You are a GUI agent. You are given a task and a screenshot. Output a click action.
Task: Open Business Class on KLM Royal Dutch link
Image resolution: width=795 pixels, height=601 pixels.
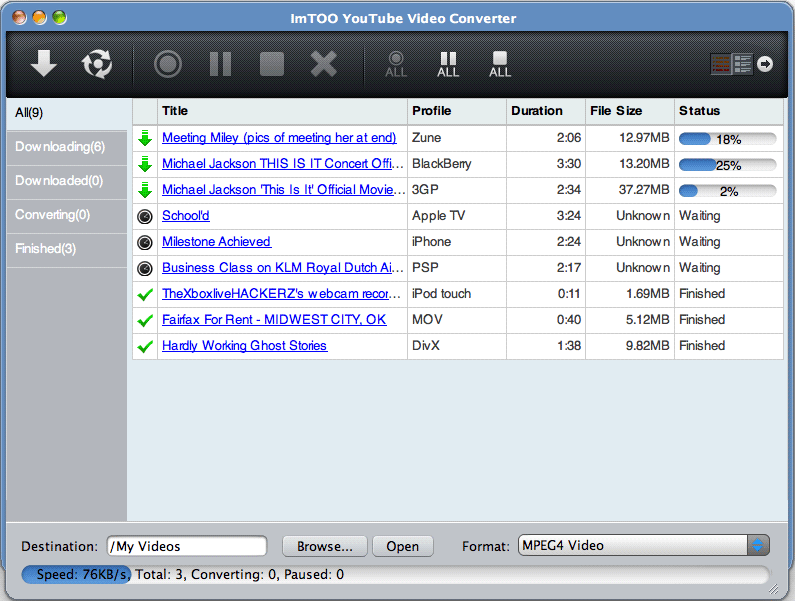pyautogui.click(x=282, y=267)
